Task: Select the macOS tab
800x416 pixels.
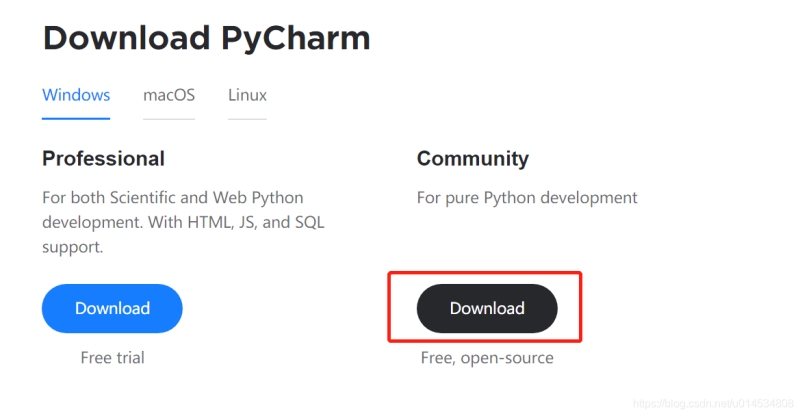Action: pyautogui.click(x=169, y=96)
